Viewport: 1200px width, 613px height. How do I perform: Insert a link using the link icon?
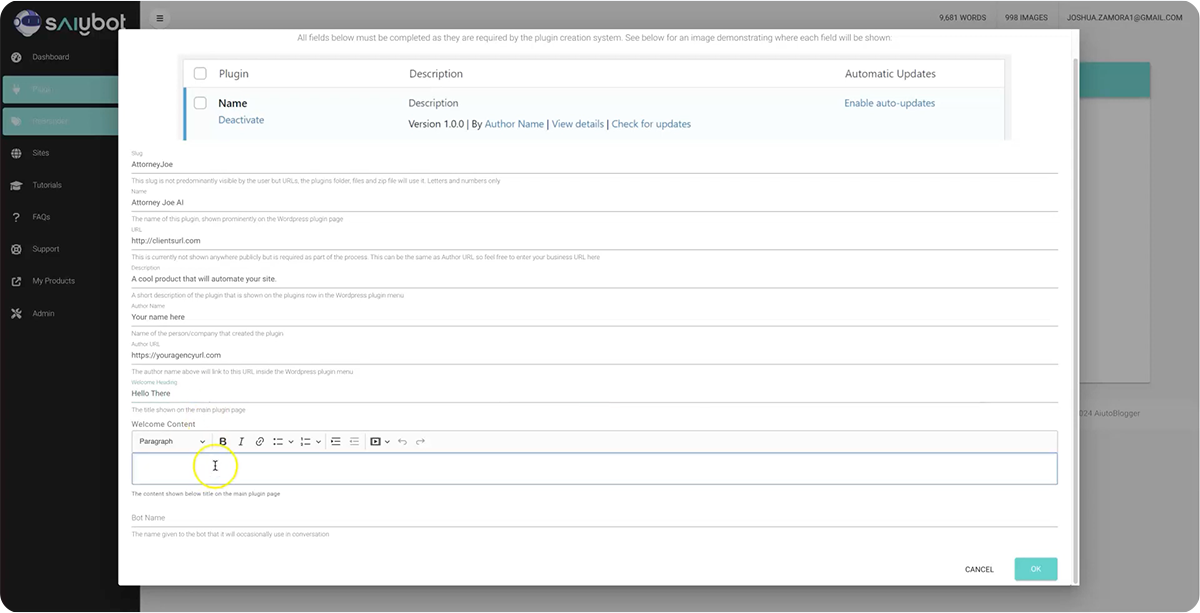coord(260,441)
